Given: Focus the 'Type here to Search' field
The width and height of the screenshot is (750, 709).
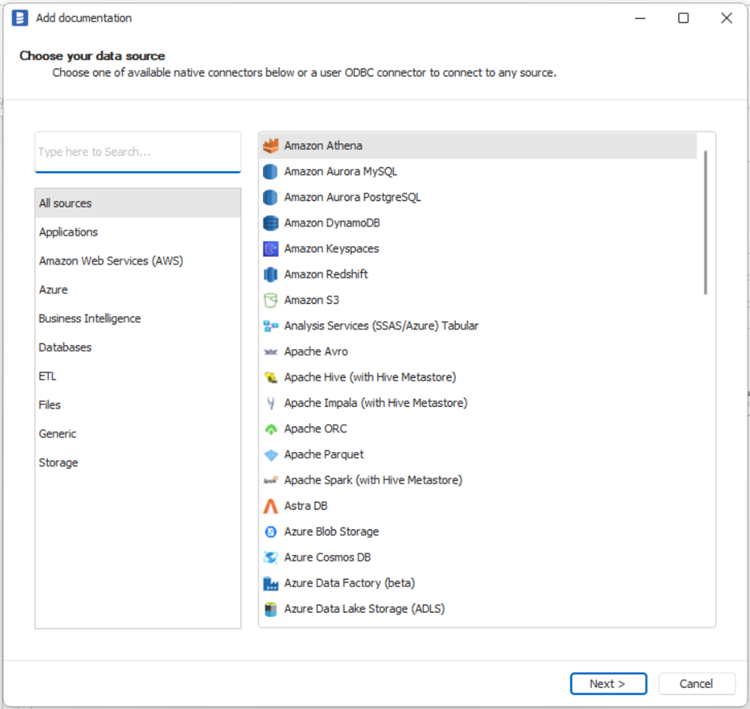Looking at the screenshot, I should pos(138,152).
